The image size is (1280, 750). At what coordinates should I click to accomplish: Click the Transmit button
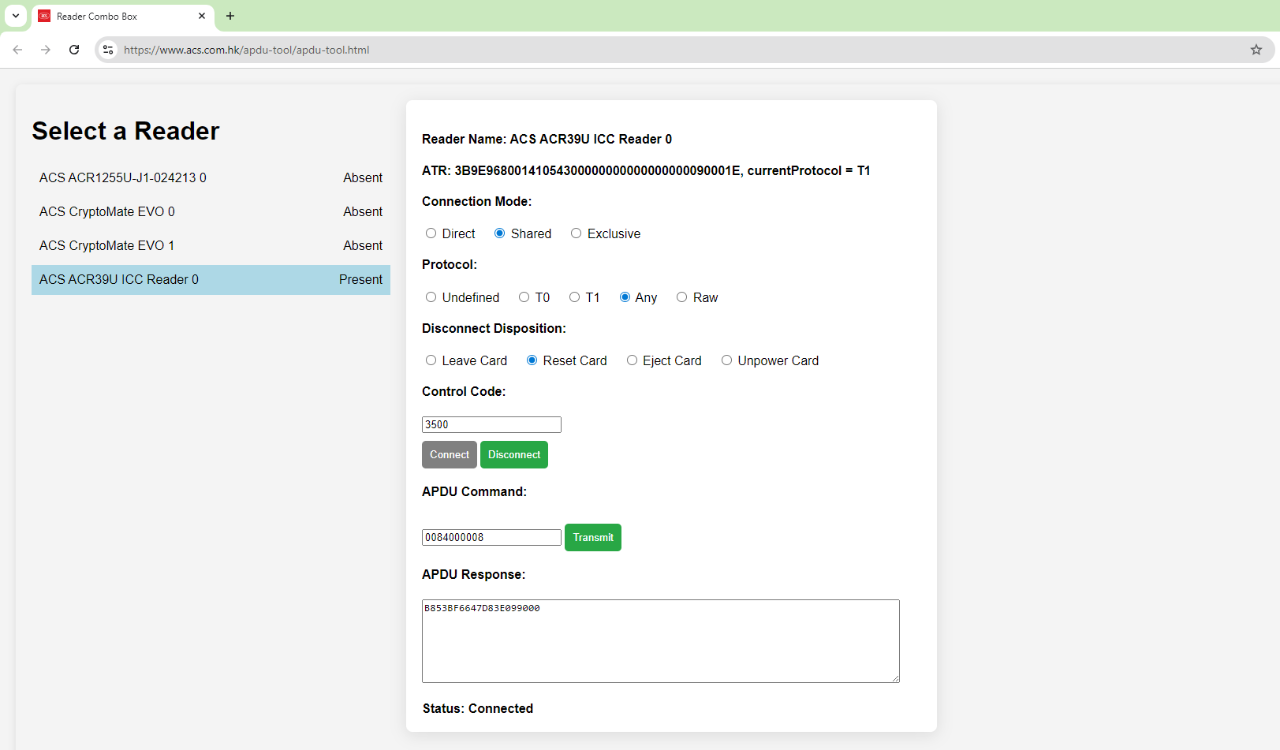(593, 537)
